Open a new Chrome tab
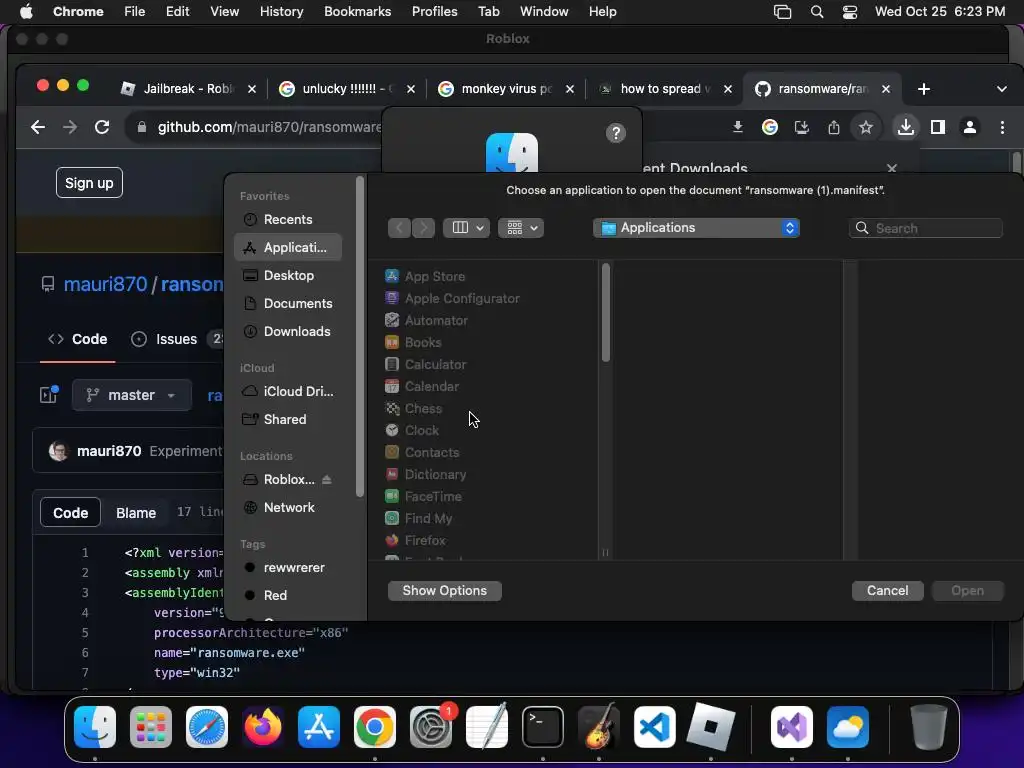The image size is (1024, 768). point(923,89)
